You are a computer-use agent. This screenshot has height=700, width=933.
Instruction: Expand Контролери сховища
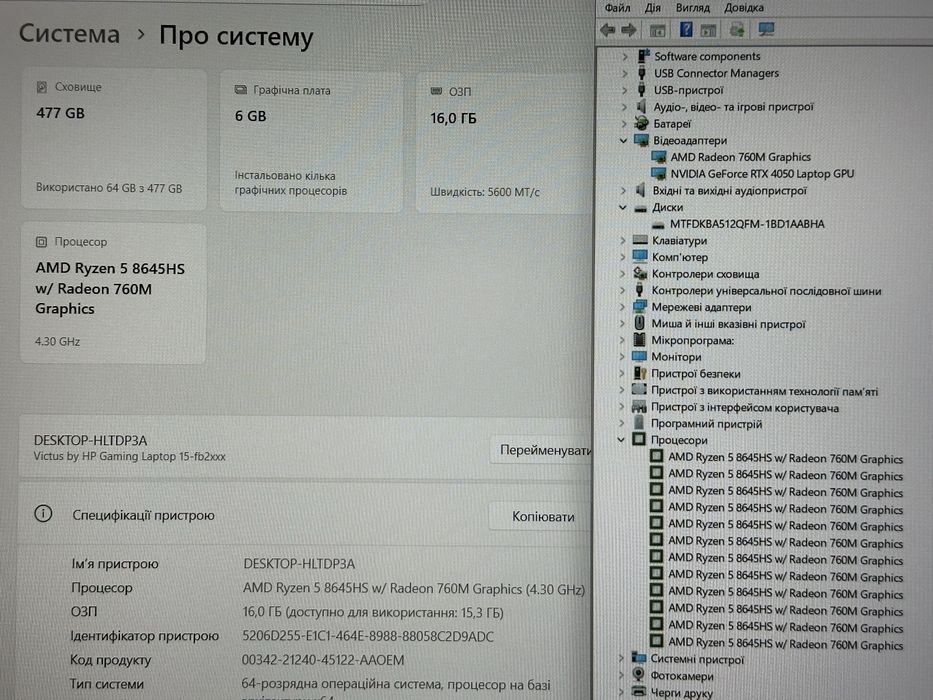(x=622, y=274)
